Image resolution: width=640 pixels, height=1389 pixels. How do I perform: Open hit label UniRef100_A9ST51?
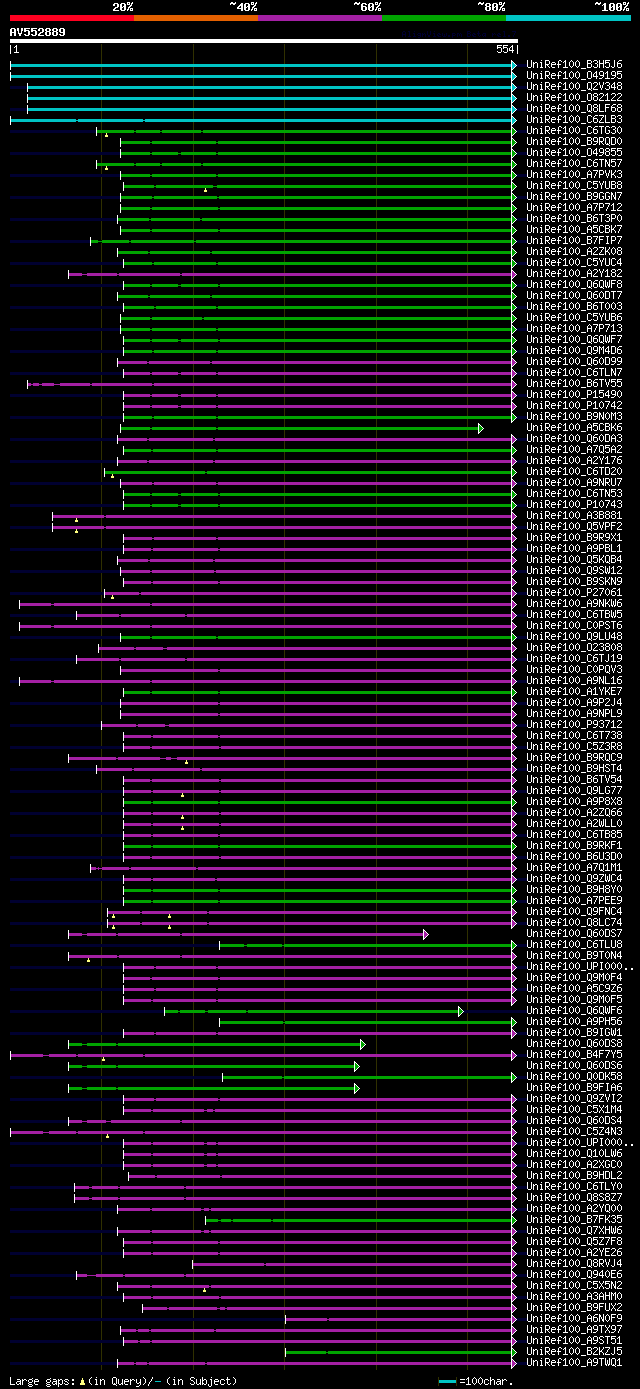click(x=574, y=1341)
